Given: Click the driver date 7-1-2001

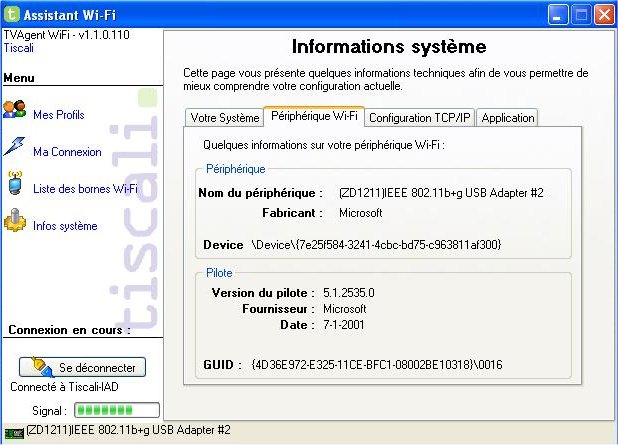Looking at the screenshot, I should [x=343, y=325].
